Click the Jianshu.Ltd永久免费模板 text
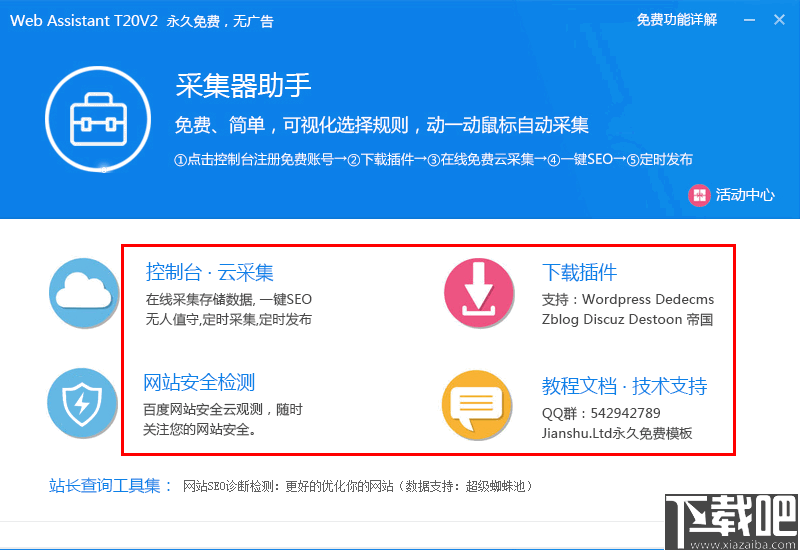 617,433
